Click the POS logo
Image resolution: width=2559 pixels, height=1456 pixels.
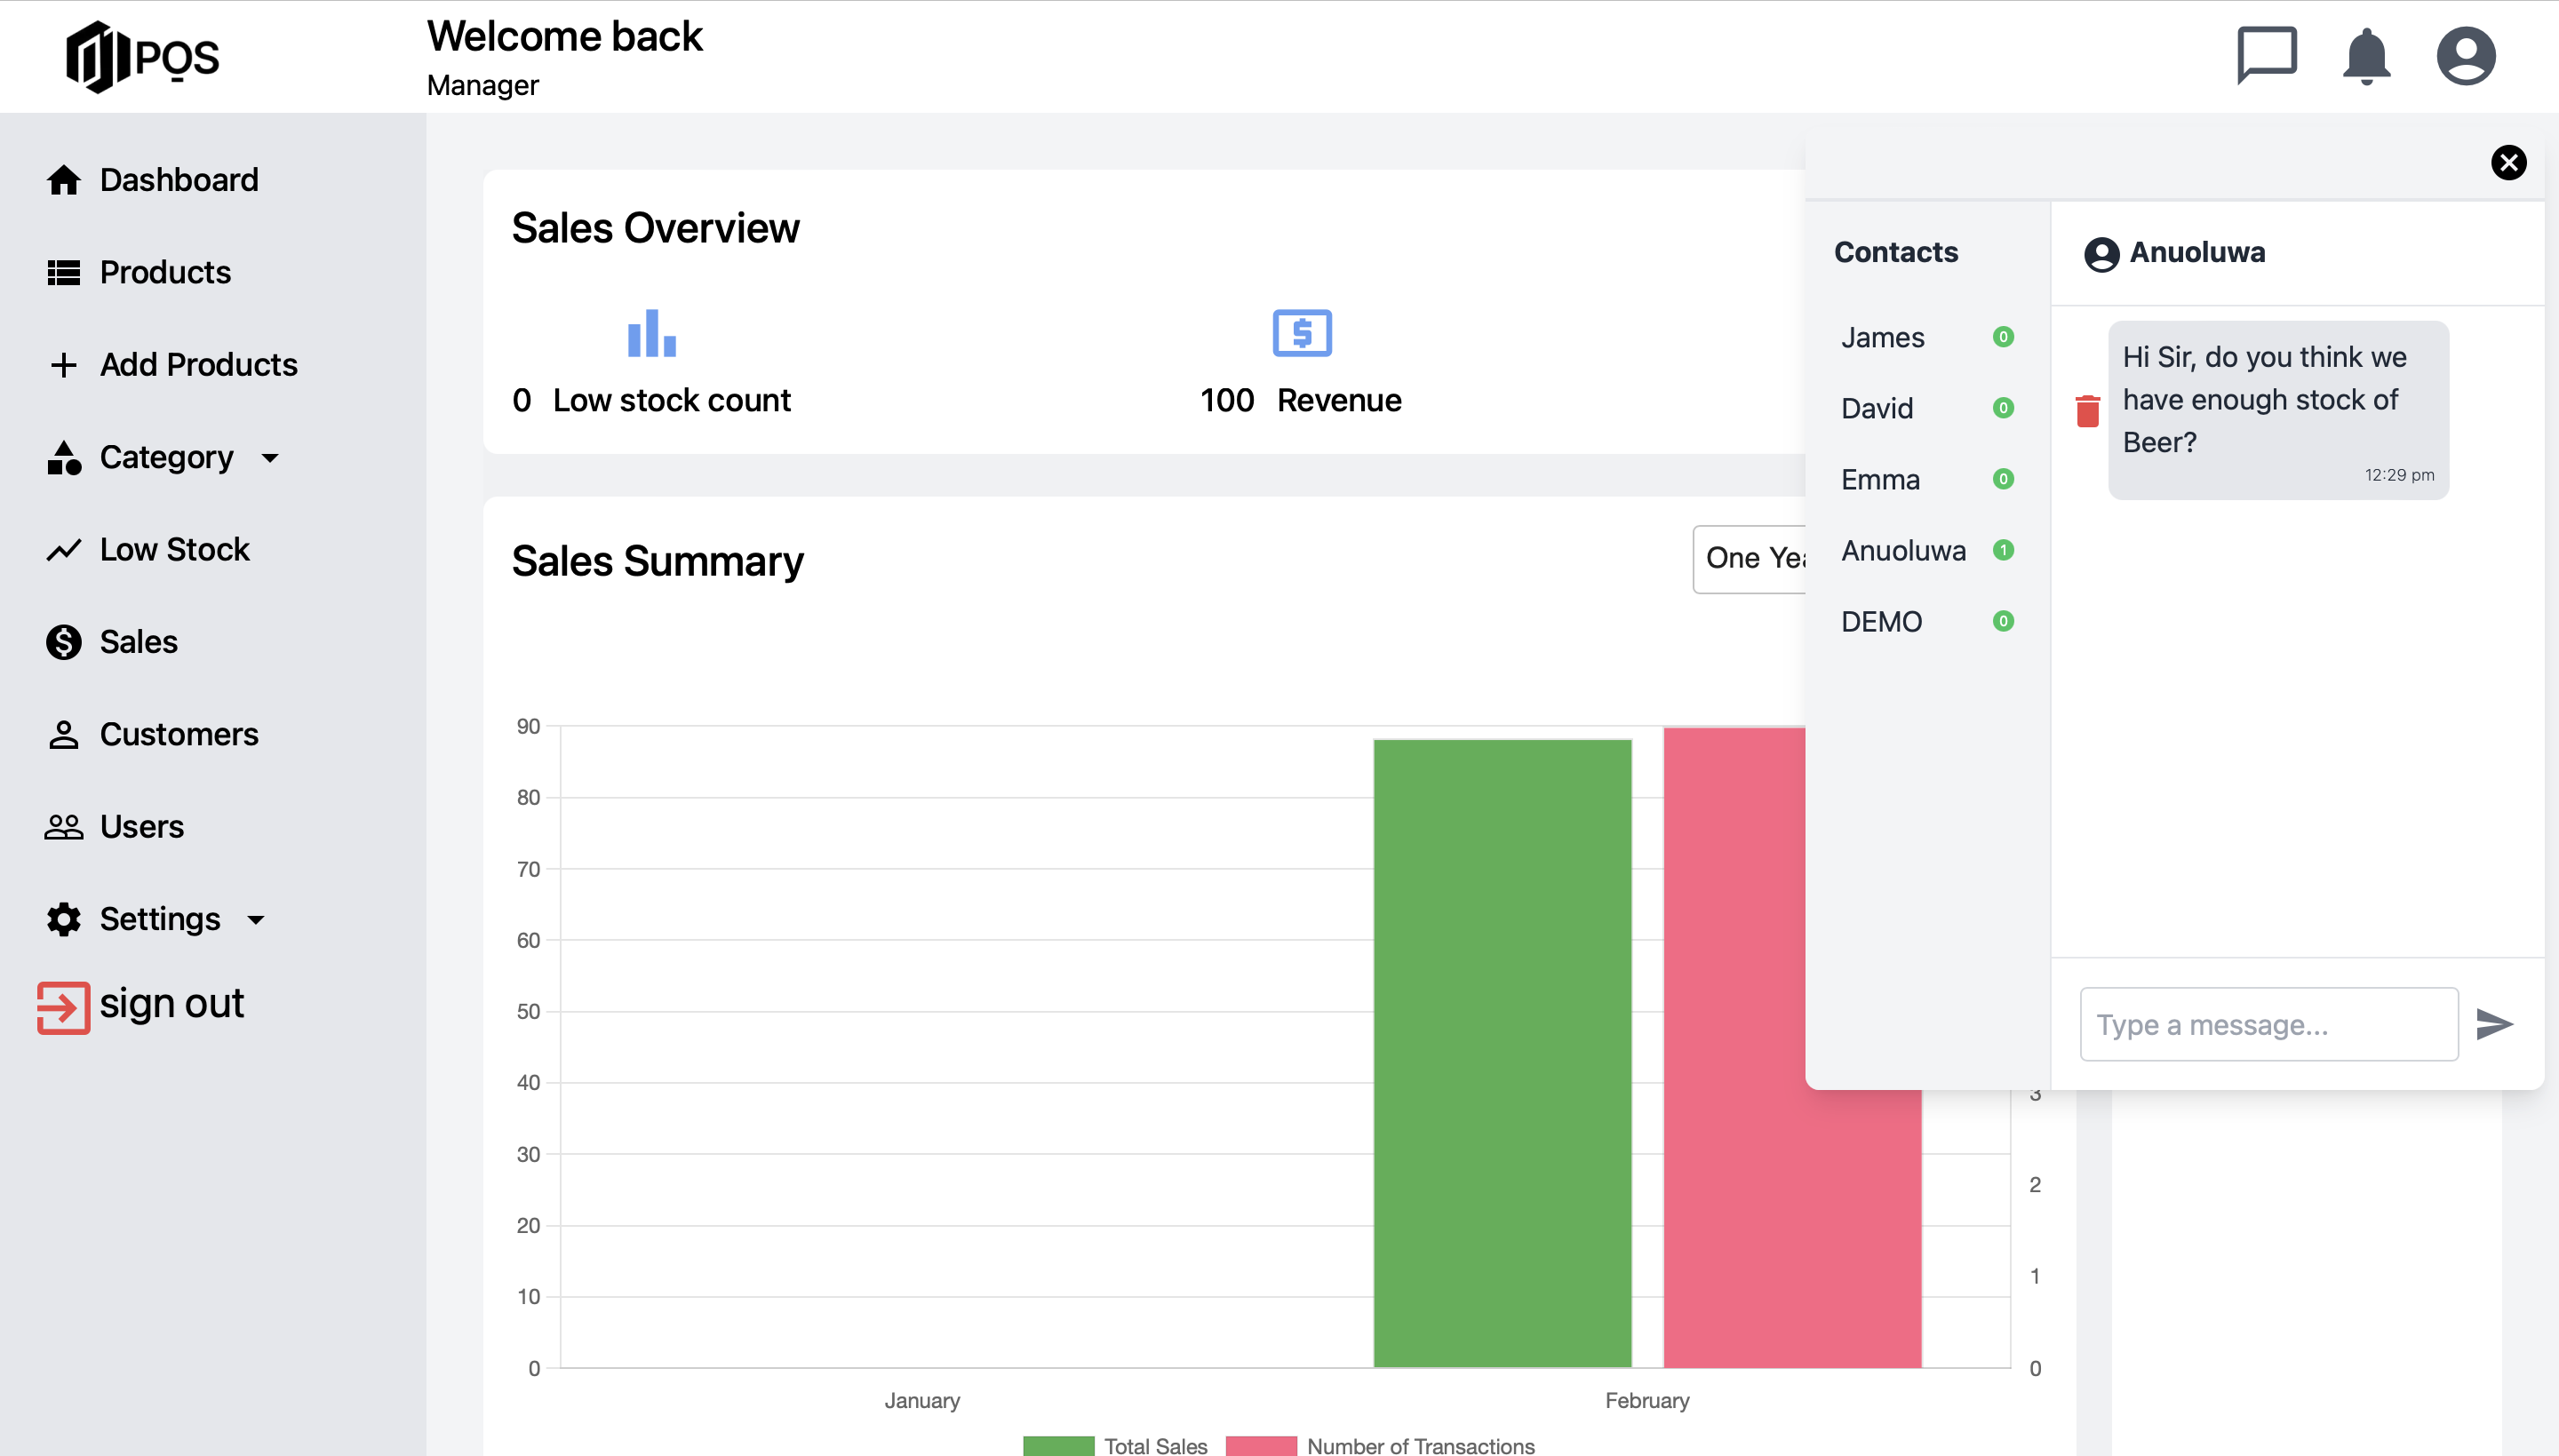coord(142,57)
